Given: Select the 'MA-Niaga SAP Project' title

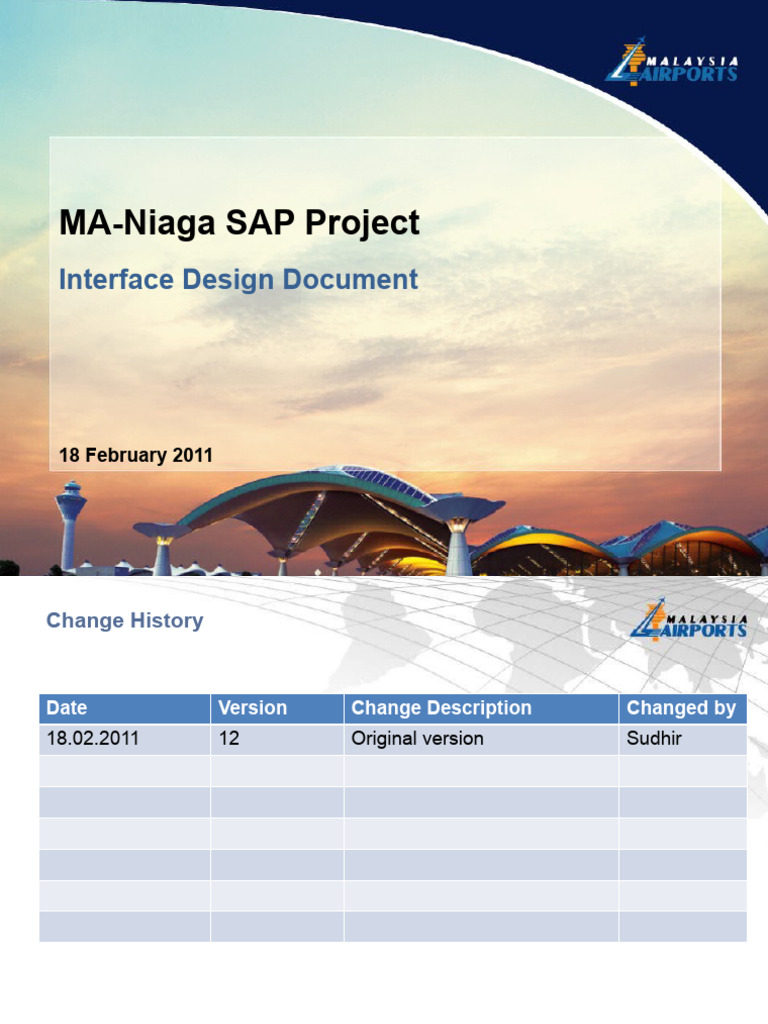Looking at the screenshot, I should click(x=239, y=222).
